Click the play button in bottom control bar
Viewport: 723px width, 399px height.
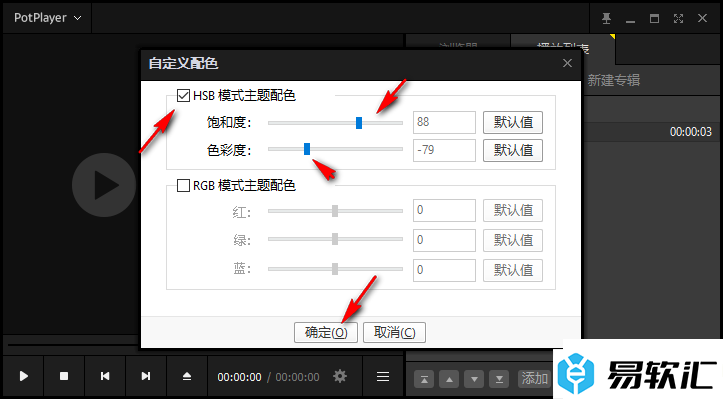click(24, 376)
